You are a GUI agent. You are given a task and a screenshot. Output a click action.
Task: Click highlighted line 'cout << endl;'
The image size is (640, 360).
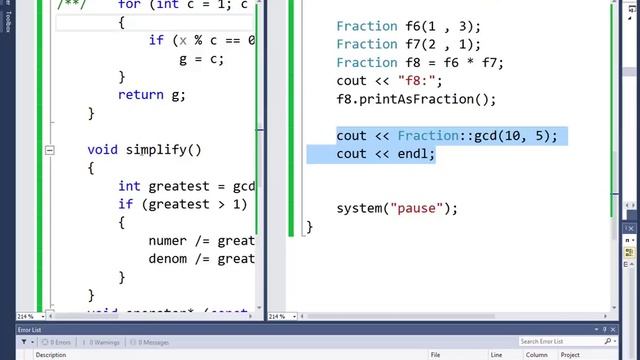point(386,154)
